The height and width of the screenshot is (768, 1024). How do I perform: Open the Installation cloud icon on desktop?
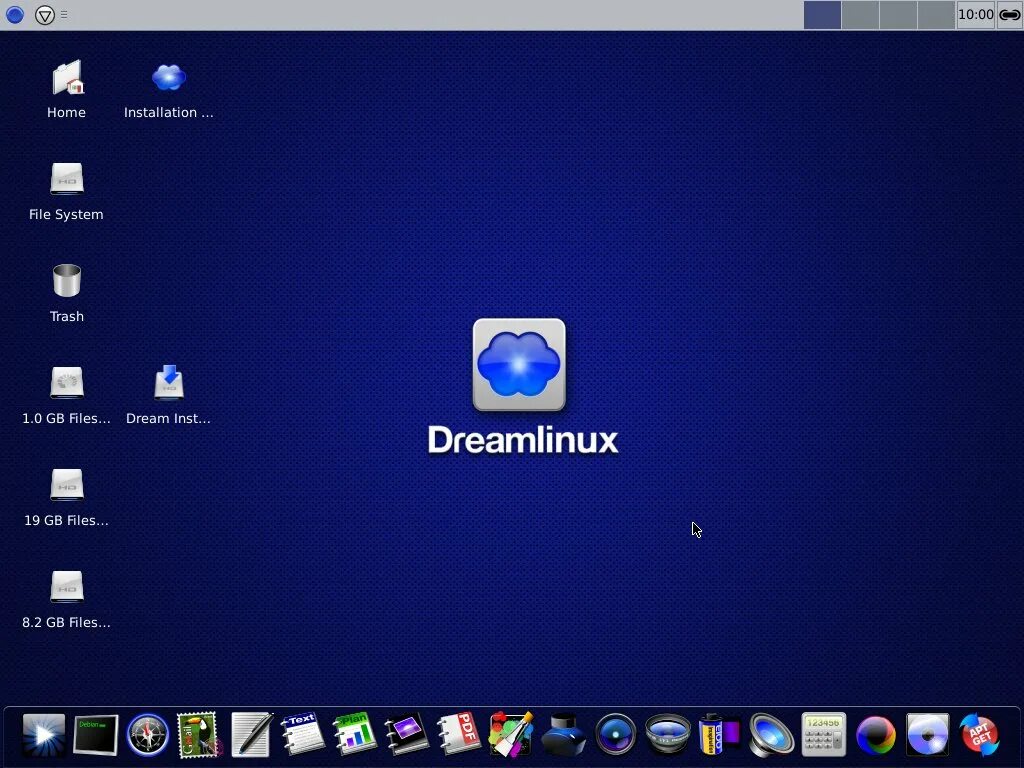coord(168,77)
